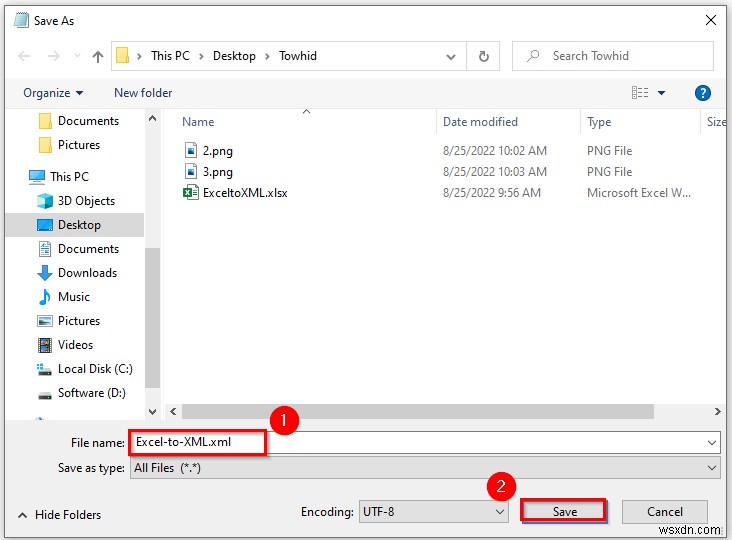732x540 pixels.
Task: Expand the address bar history dropdown
Action: point(450,56)
